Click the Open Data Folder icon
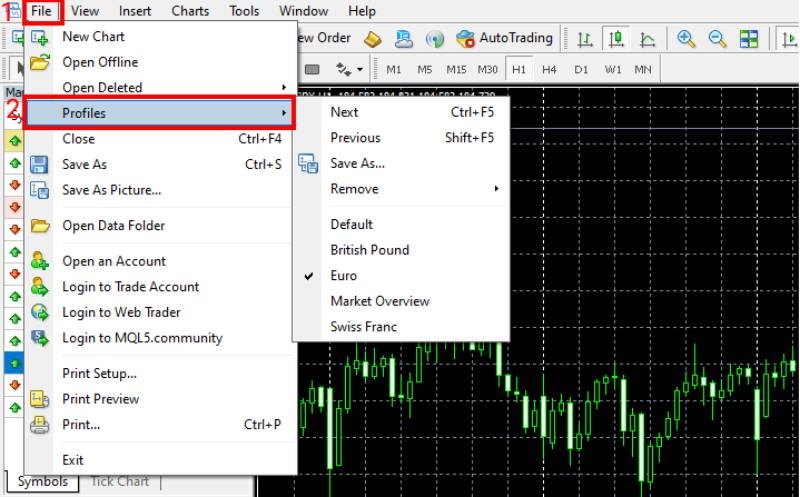The width and height of the screenshot is (800, 497). 39,226
